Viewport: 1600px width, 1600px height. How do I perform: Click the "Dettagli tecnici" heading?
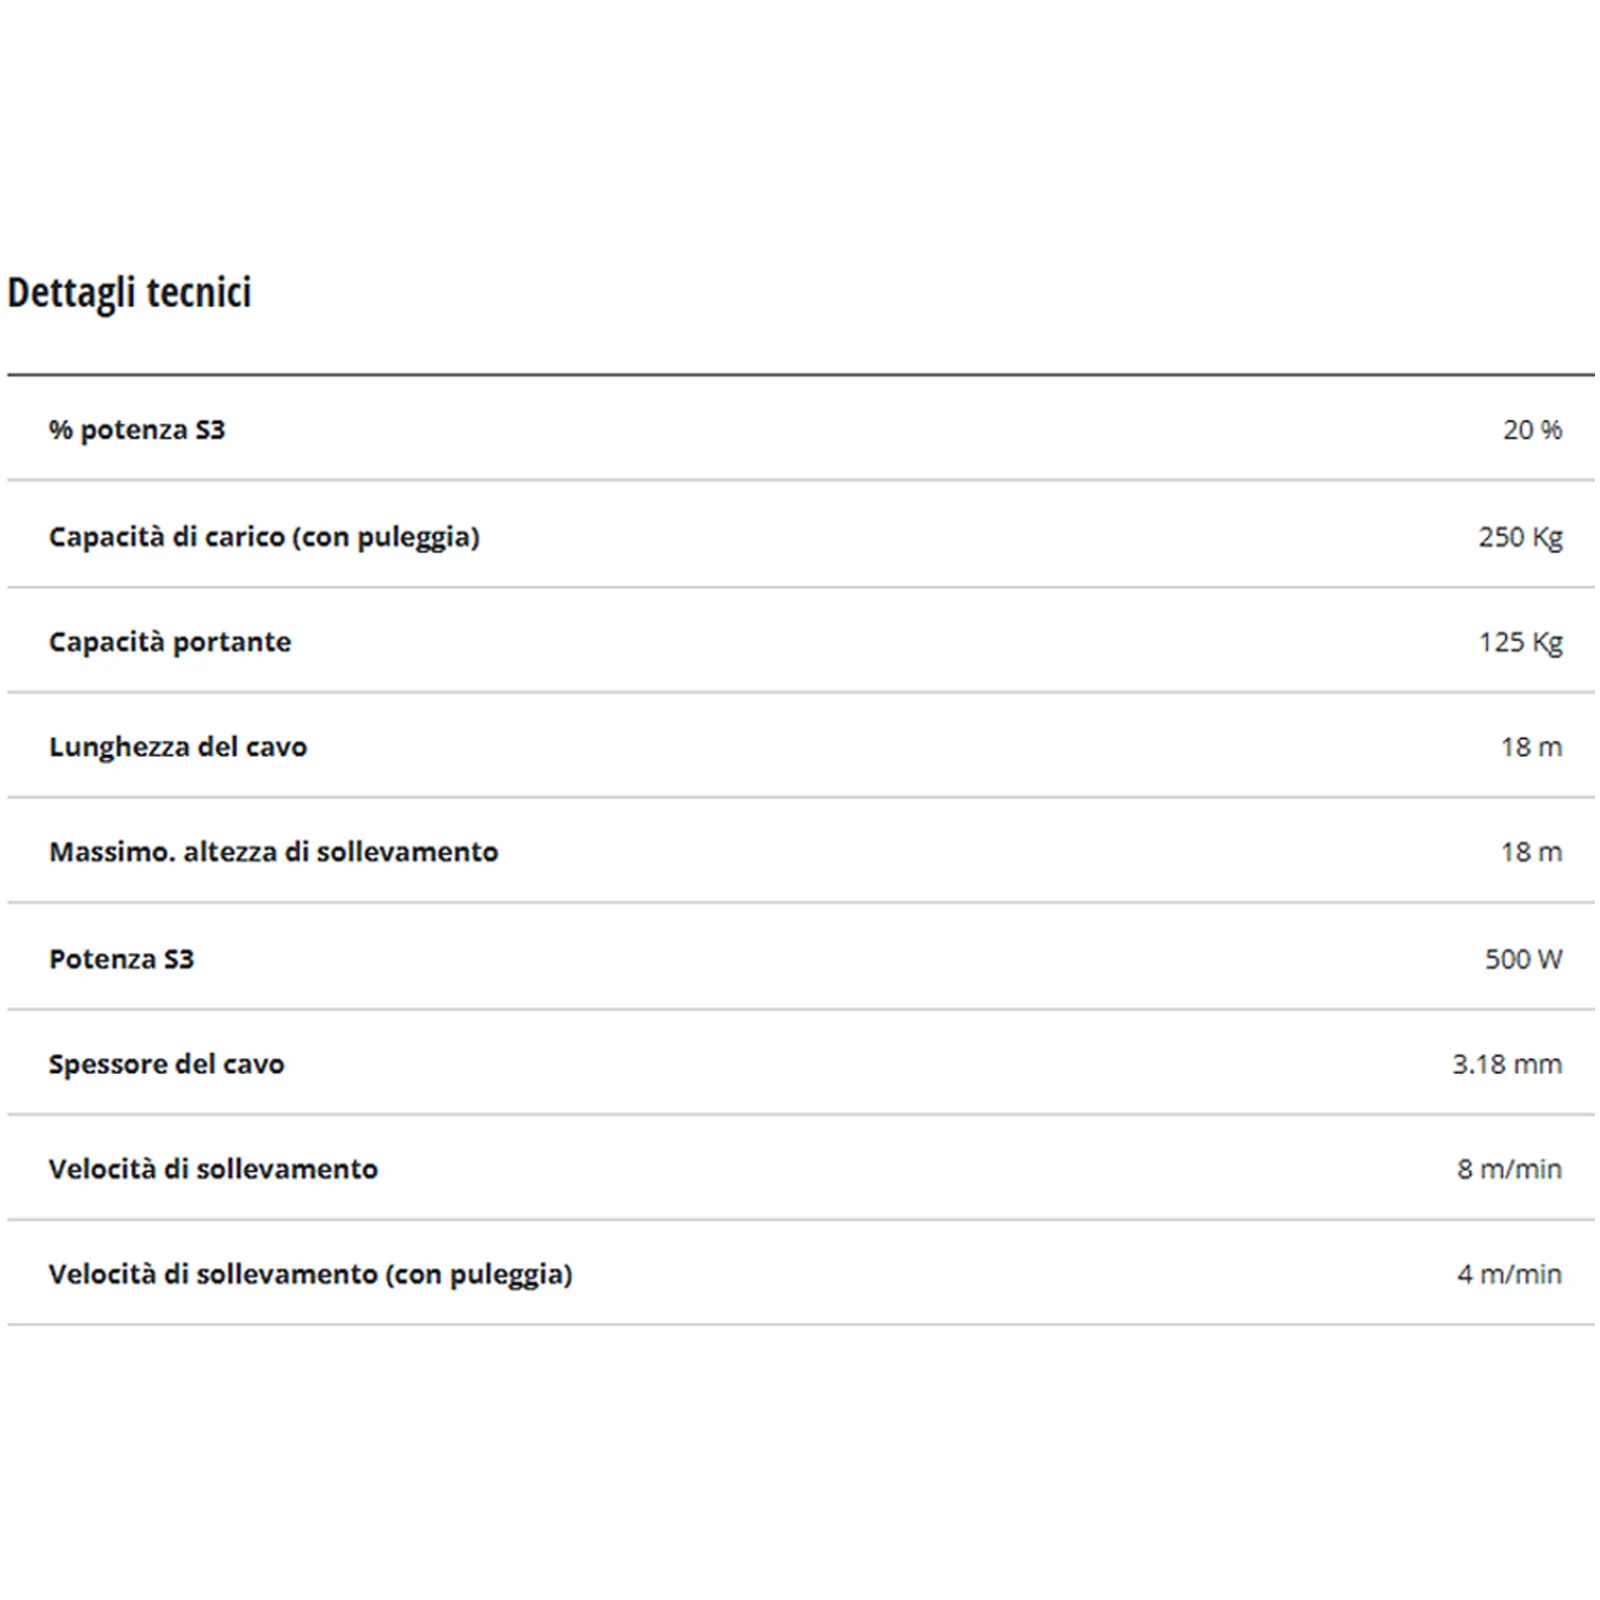[x=129, y=293]
